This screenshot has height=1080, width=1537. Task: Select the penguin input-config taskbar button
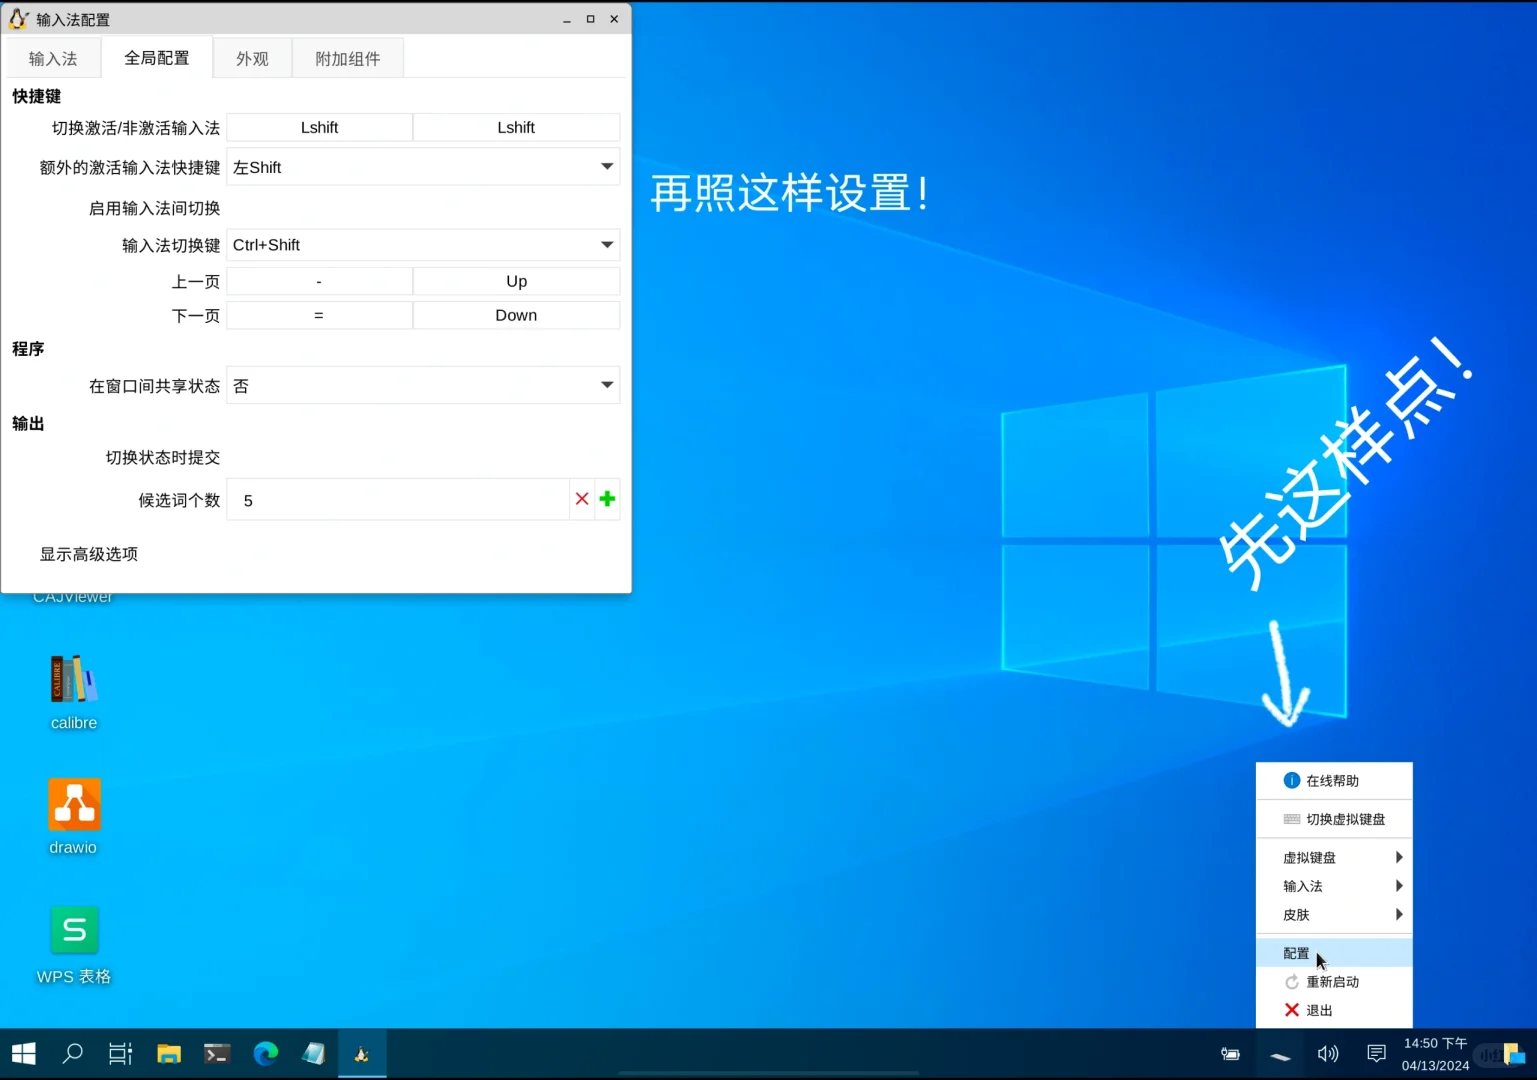pos(362,1053)
